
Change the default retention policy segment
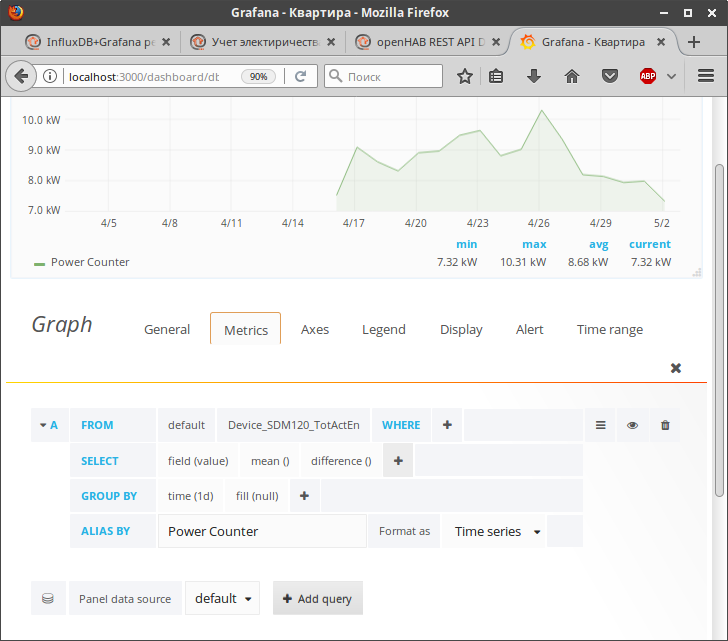186,425
